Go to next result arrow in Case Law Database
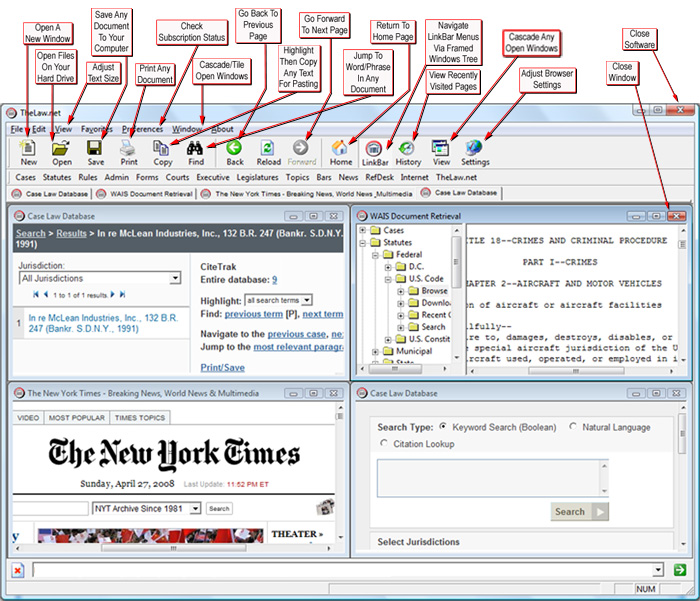 pos(112,294)
